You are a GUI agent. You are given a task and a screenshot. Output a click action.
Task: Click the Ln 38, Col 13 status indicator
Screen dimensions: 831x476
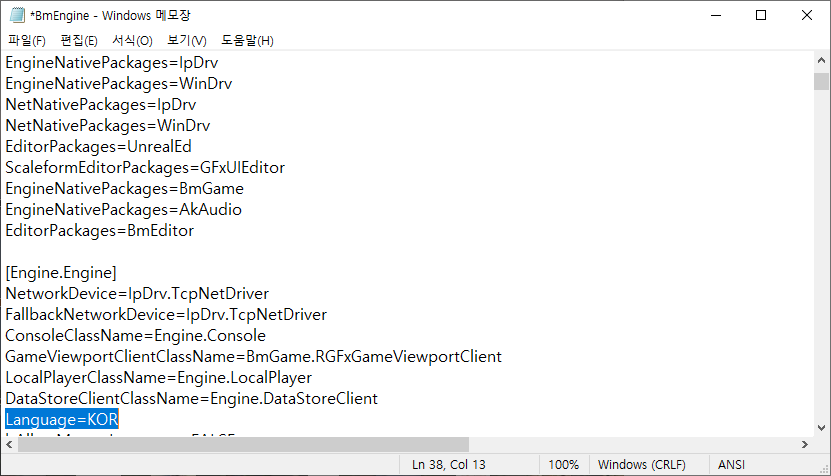pyautogui.click(x=448, y=465)
